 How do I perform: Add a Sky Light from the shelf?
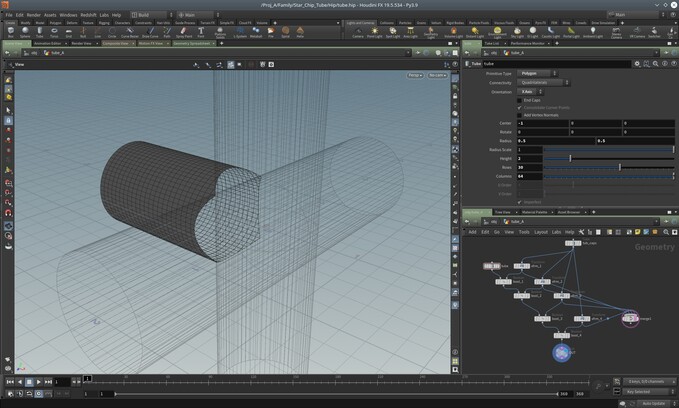517,32
